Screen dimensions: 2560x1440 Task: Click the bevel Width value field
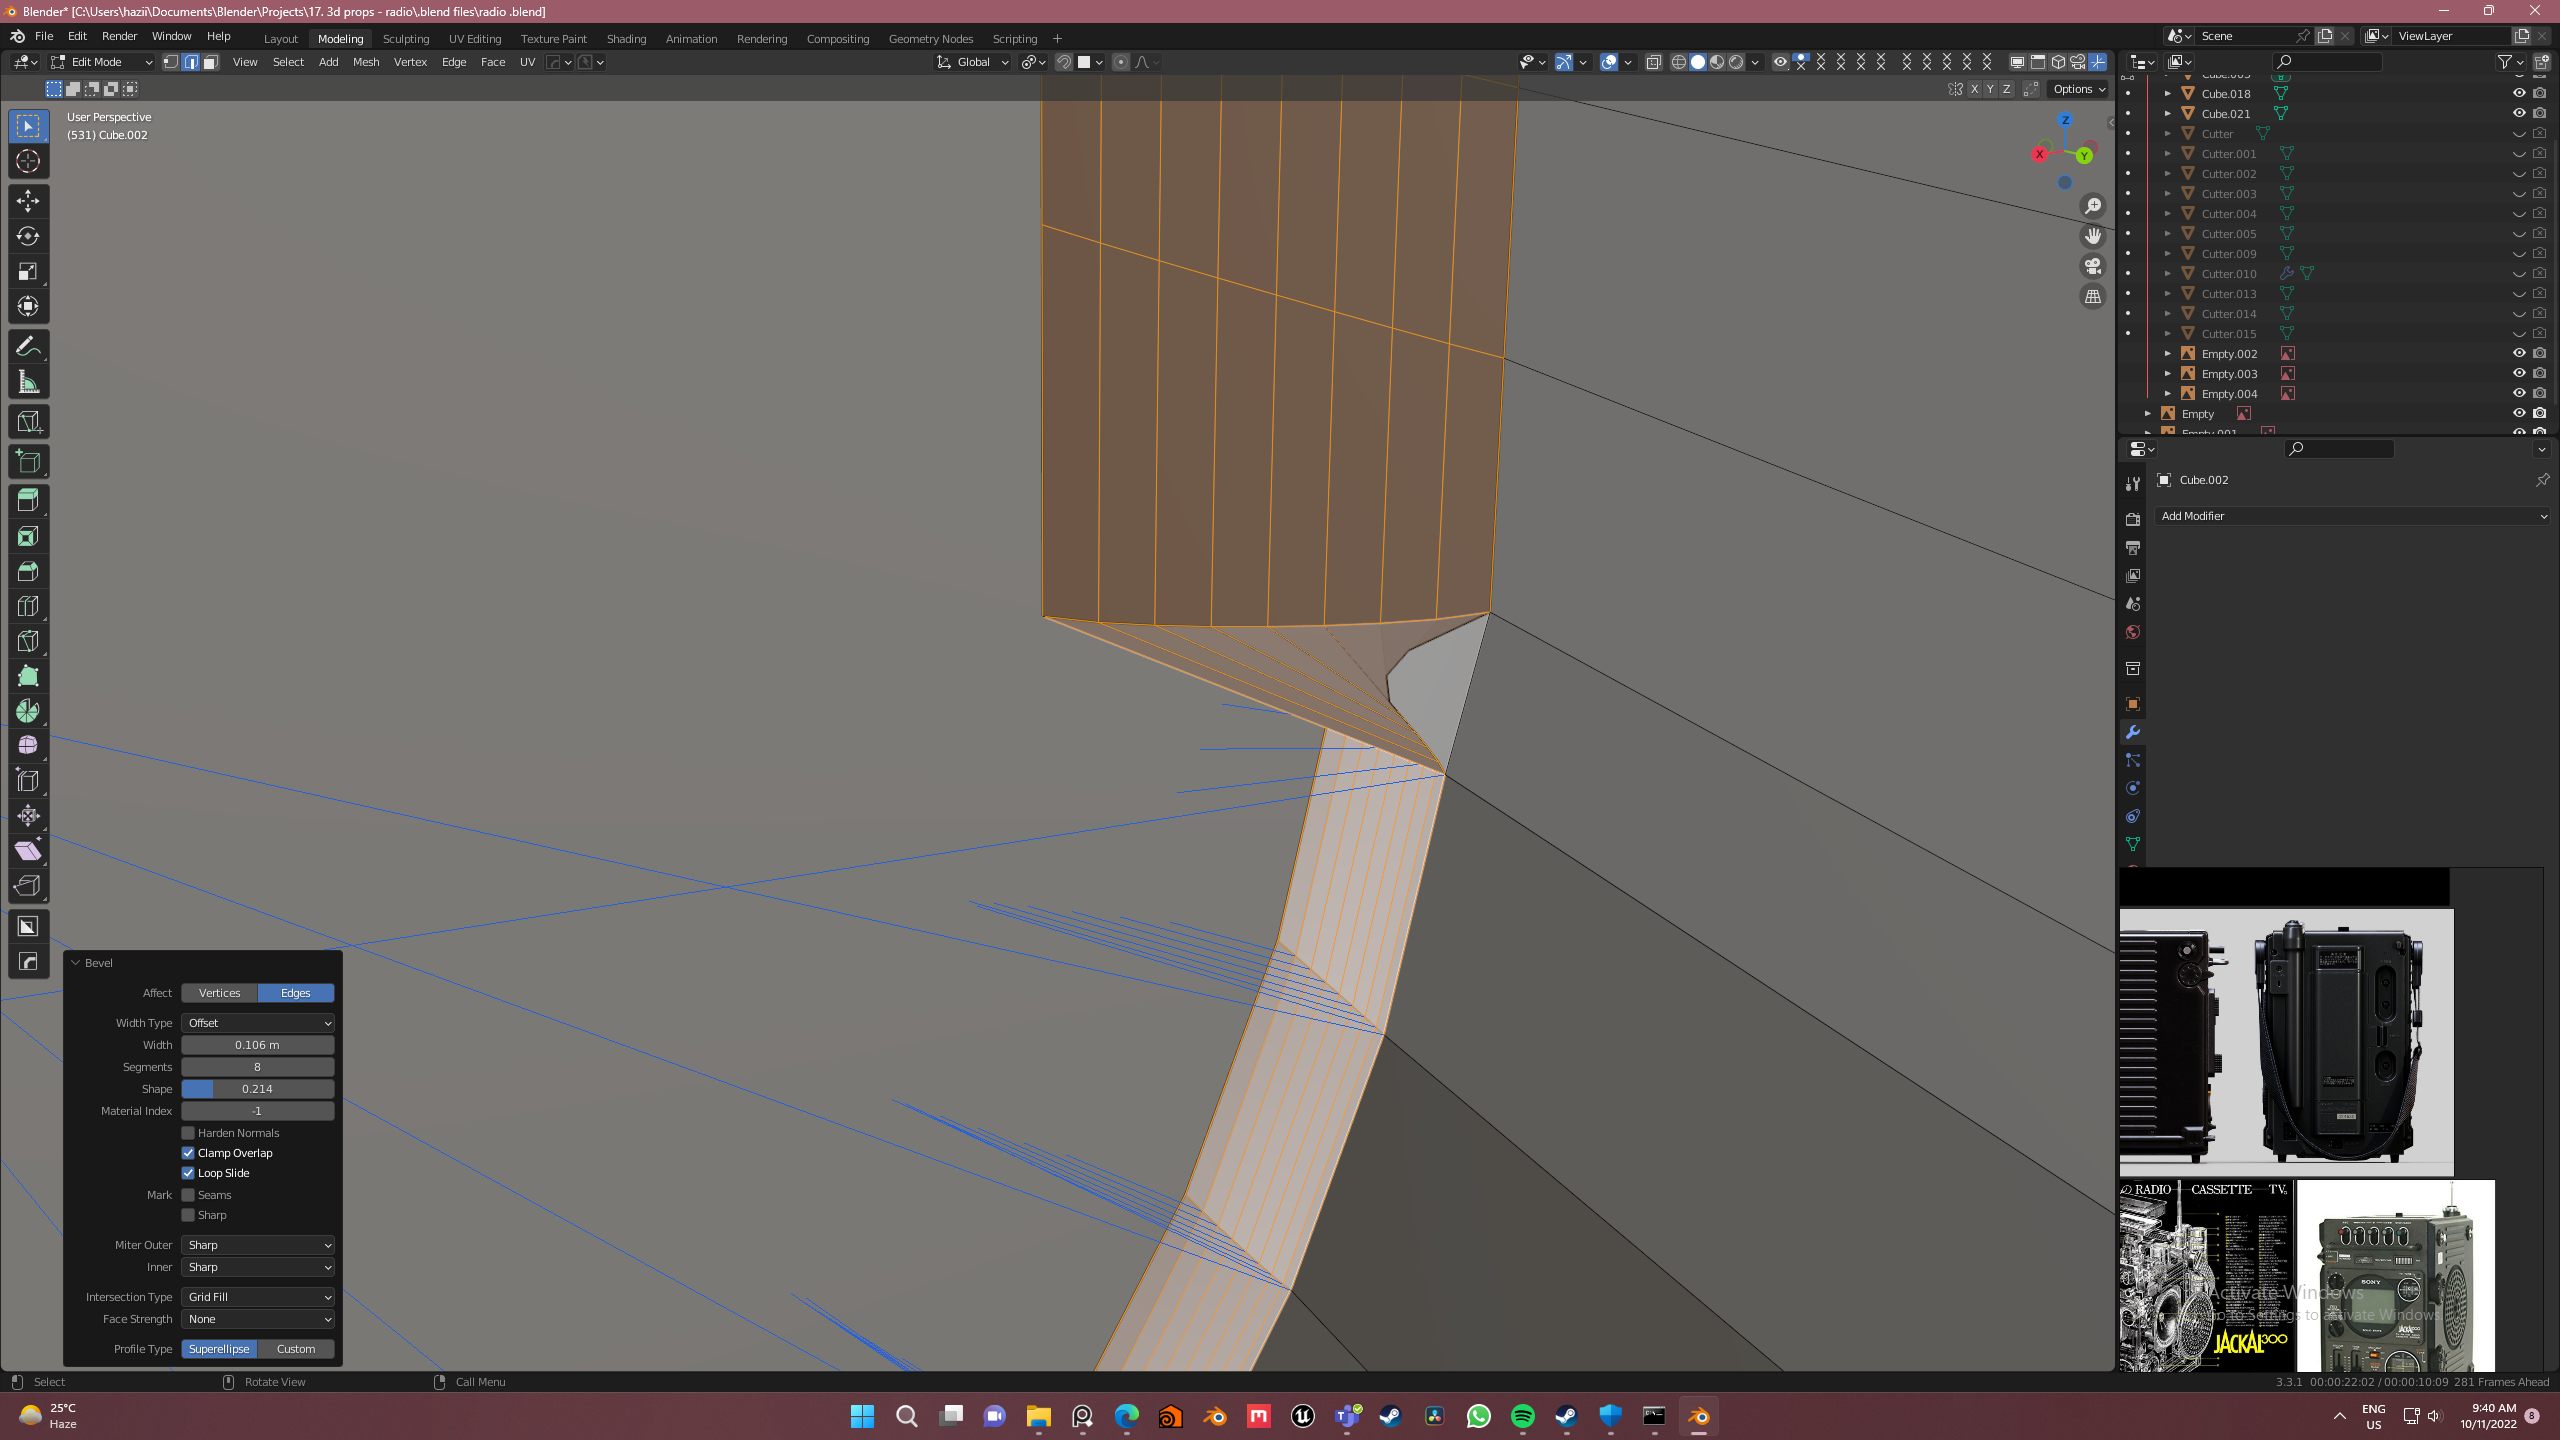[x=258, y=1045]
